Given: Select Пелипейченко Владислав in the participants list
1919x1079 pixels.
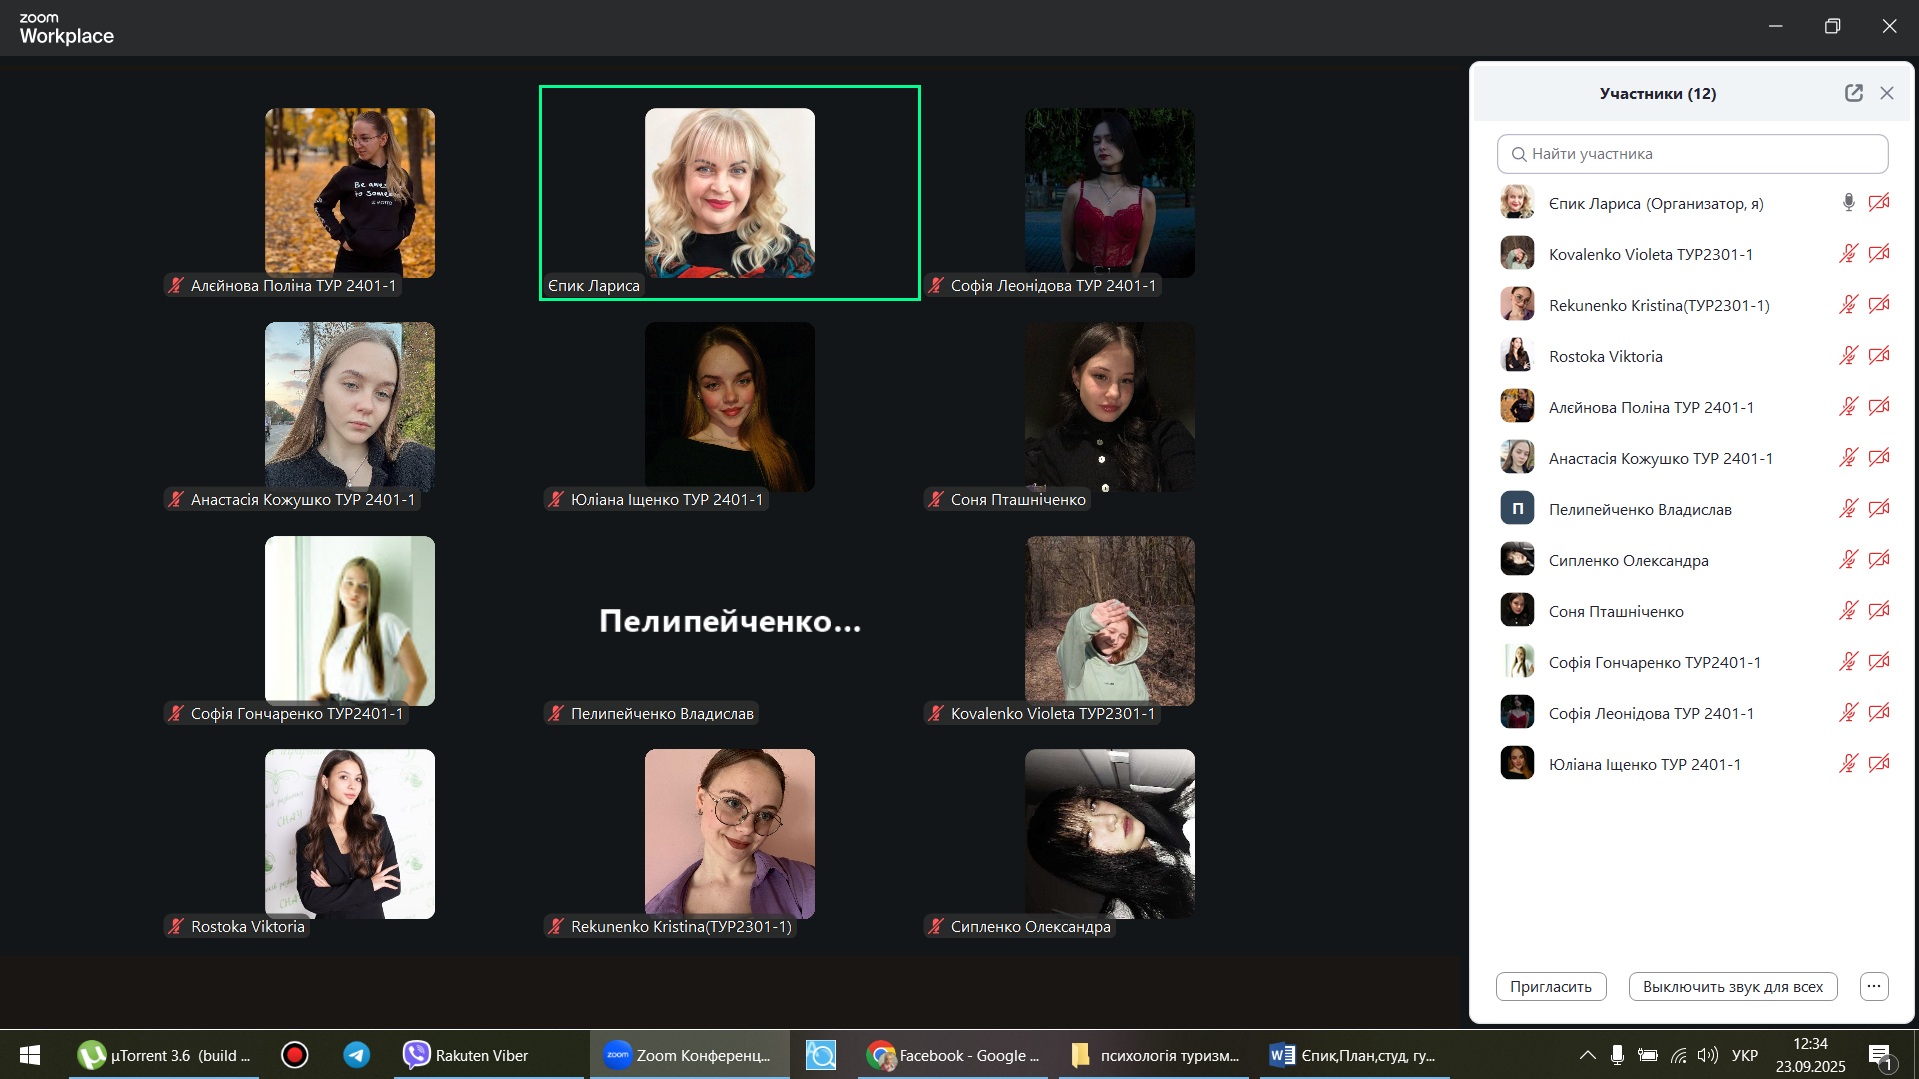Looking at the screenshot, I should 1639,509.
